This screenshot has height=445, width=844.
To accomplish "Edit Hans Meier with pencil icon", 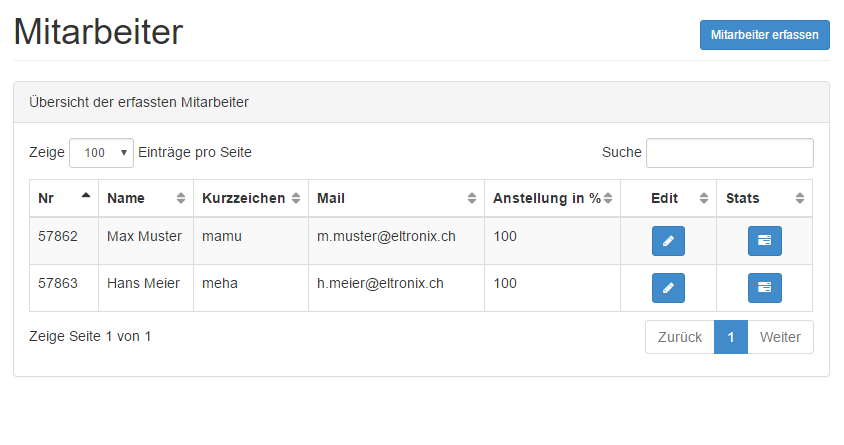I will (668, 288).
